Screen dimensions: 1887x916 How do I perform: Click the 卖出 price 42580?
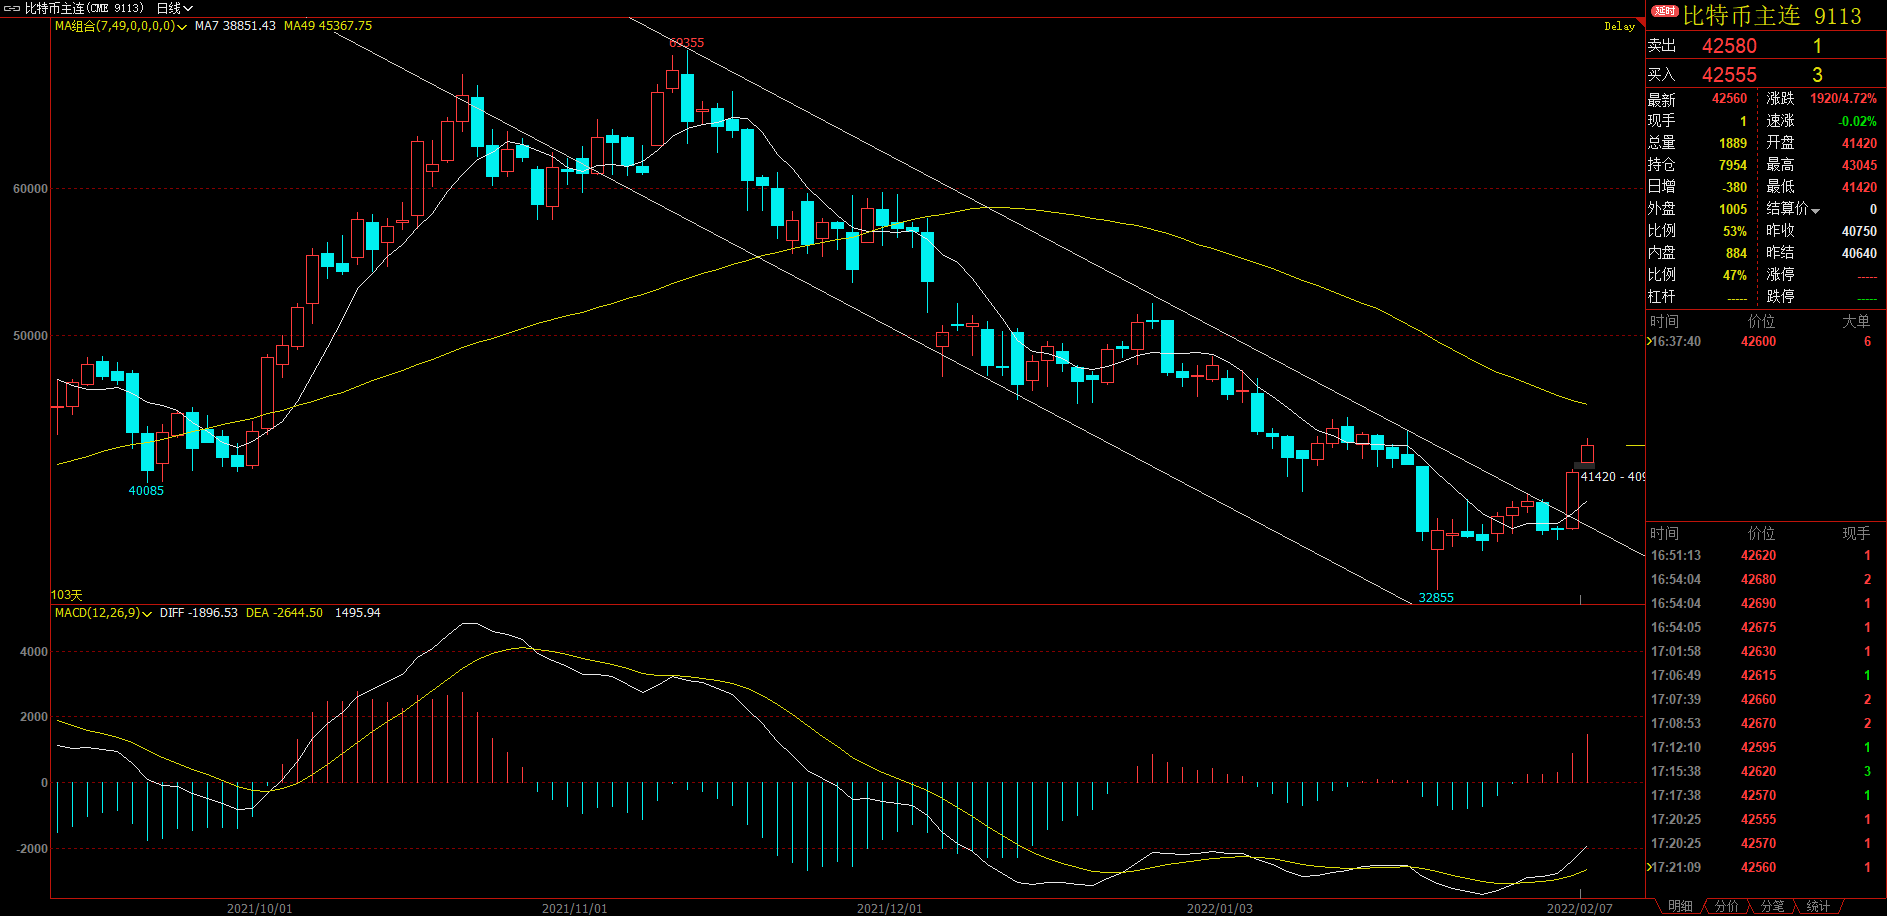point(1729,46)
